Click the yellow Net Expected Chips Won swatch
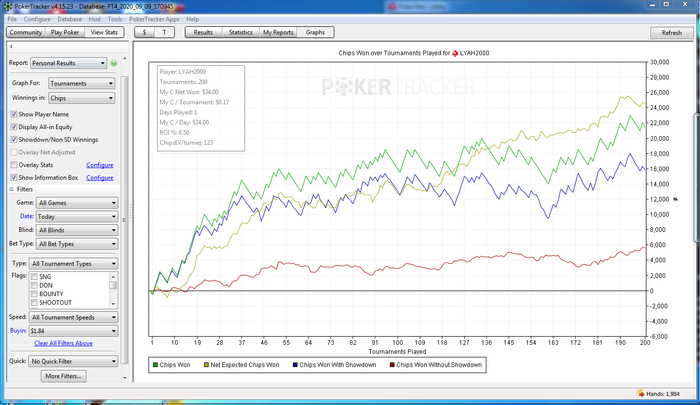 pyautogui.click(x=206, y=365)
